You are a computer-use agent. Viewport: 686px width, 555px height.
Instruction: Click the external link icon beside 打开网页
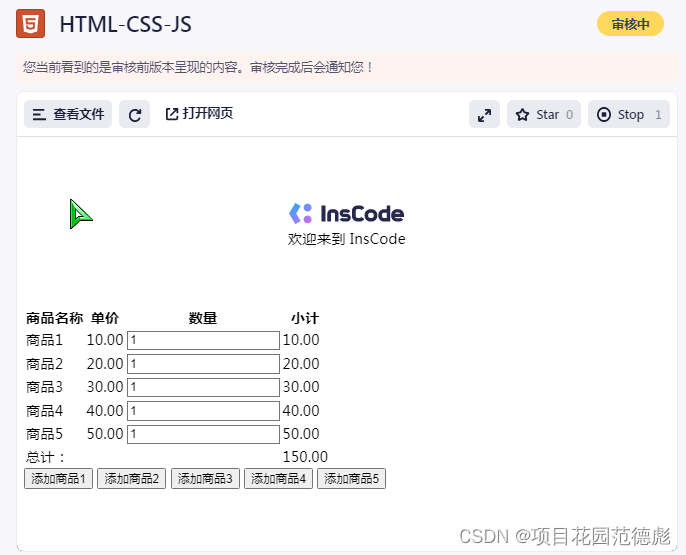point(172,114)
